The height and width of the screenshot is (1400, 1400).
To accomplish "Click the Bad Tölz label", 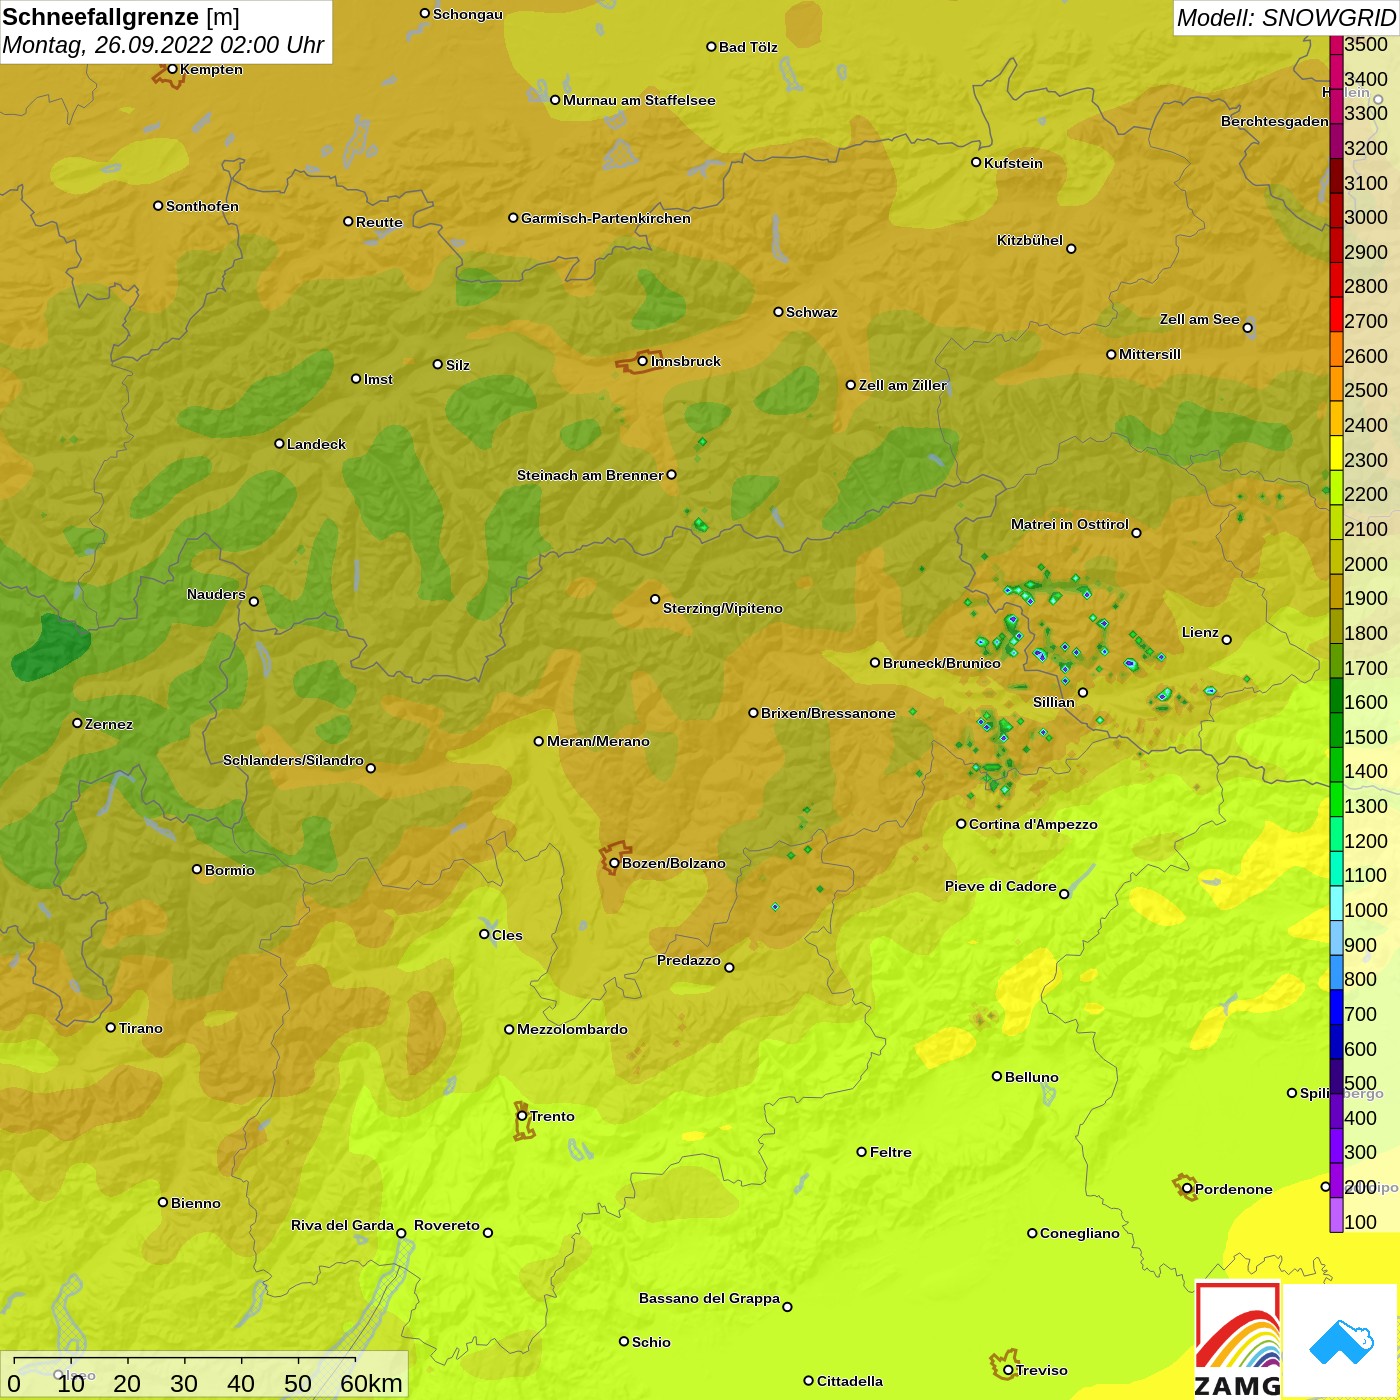I will (748, 47).
